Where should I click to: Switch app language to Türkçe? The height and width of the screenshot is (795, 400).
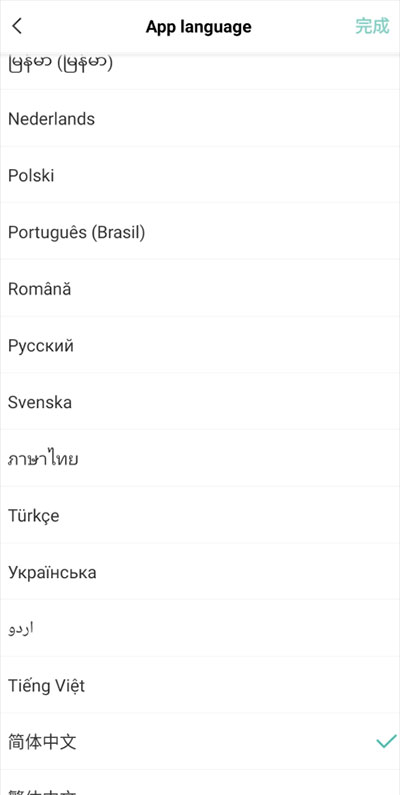click(200, 516)
